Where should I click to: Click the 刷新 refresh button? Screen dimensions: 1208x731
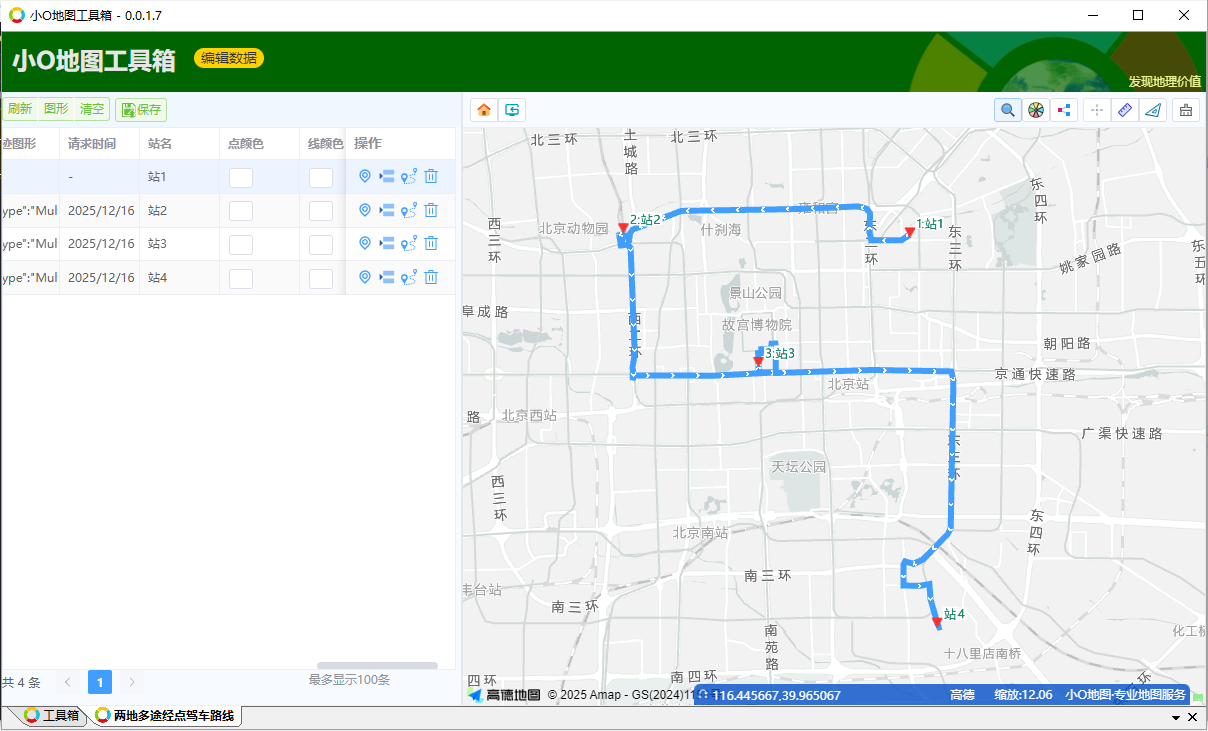point(19,109)
